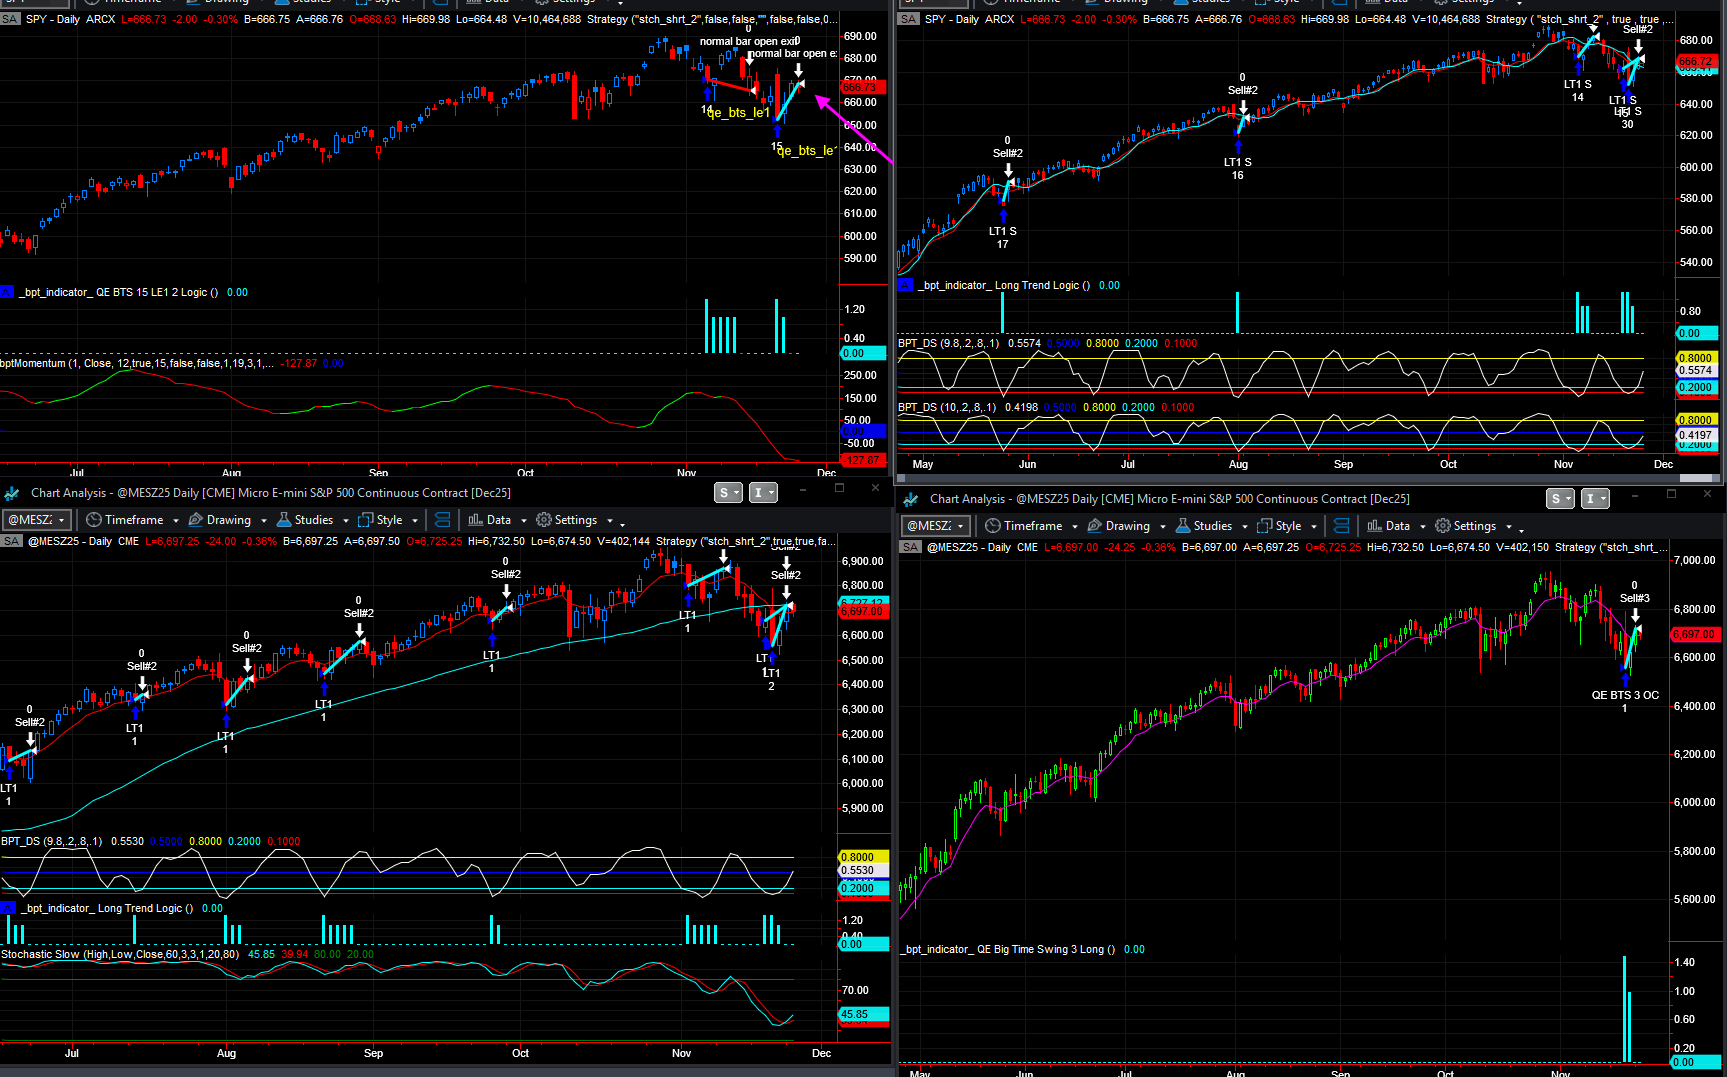Open the Drawing menu in bottom-right chart toolbar
The image size is (1727, 1077).
[1127, 526]
